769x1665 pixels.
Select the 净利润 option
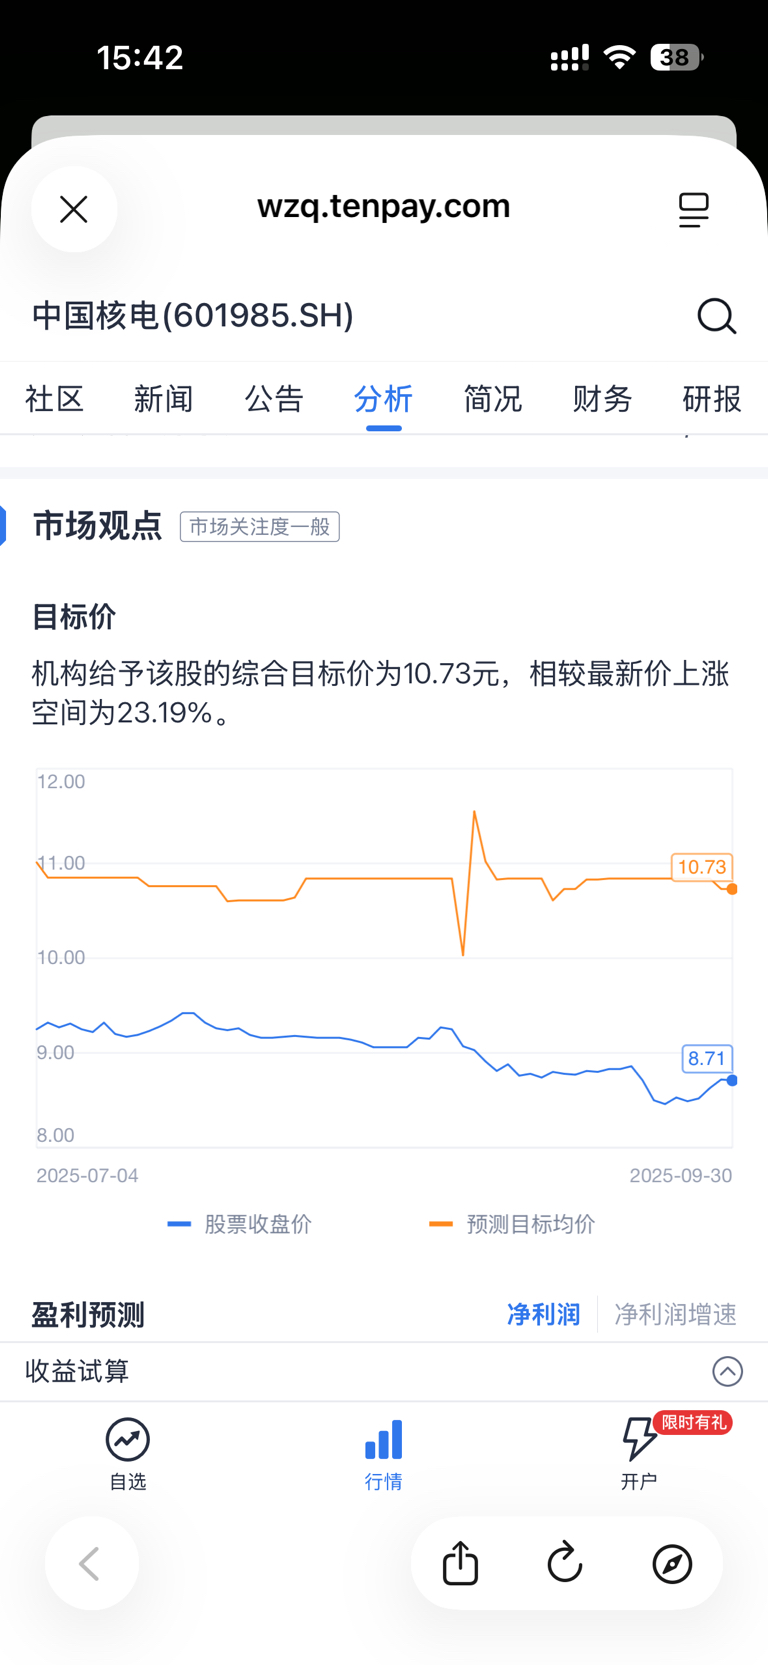[543, 1314]
